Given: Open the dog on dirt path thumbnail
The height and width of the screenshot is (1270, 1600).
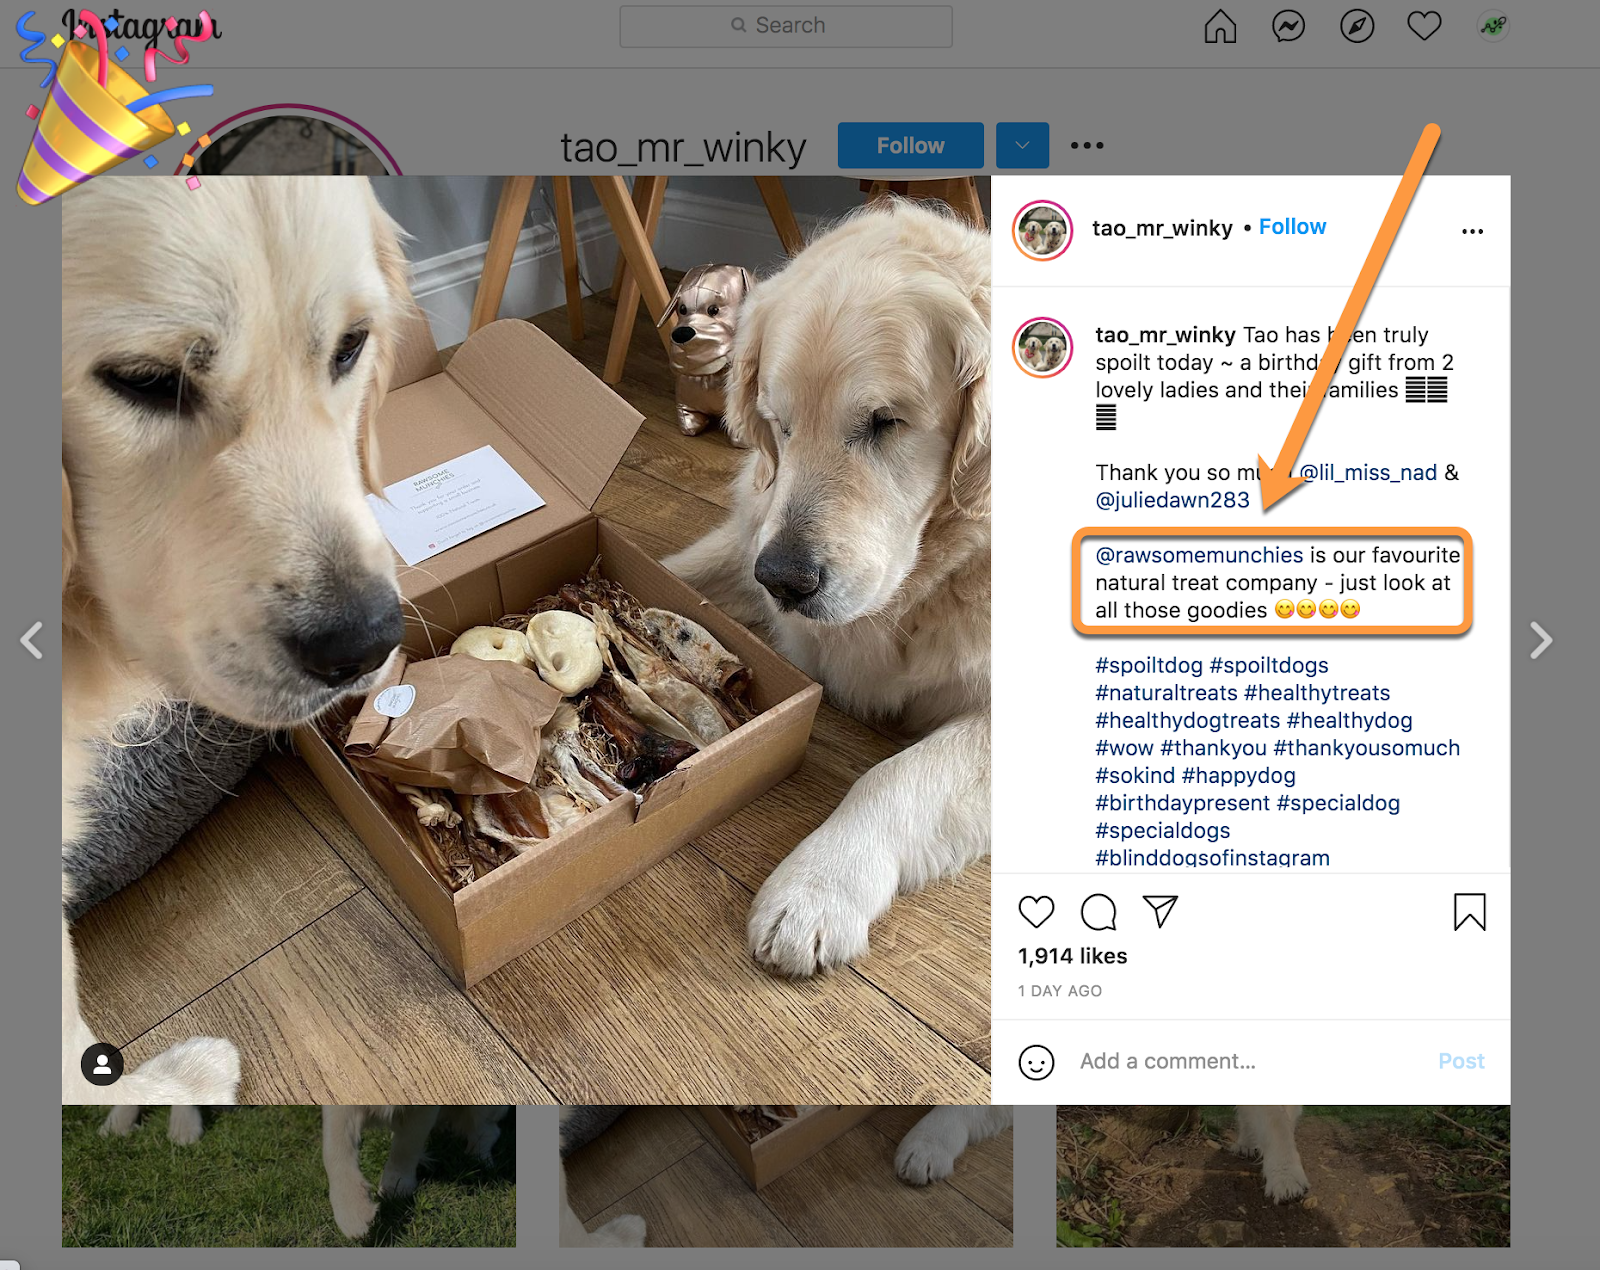Looking at the screenshot, I should (x=1283, y=1176).
